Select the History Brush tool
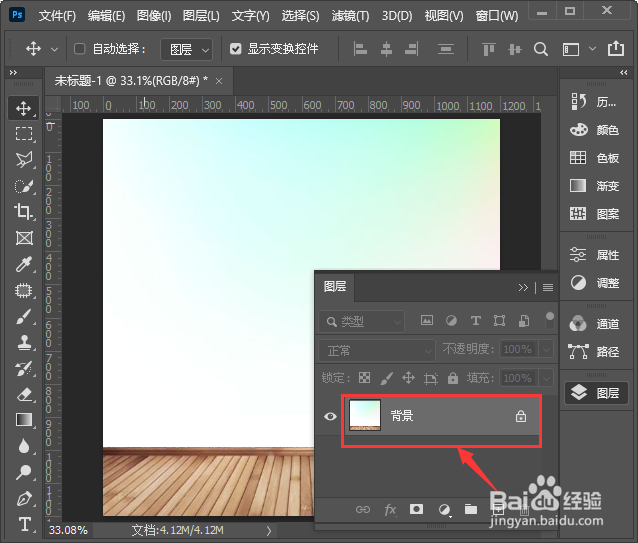638x543 pixels. click(24, 369)
